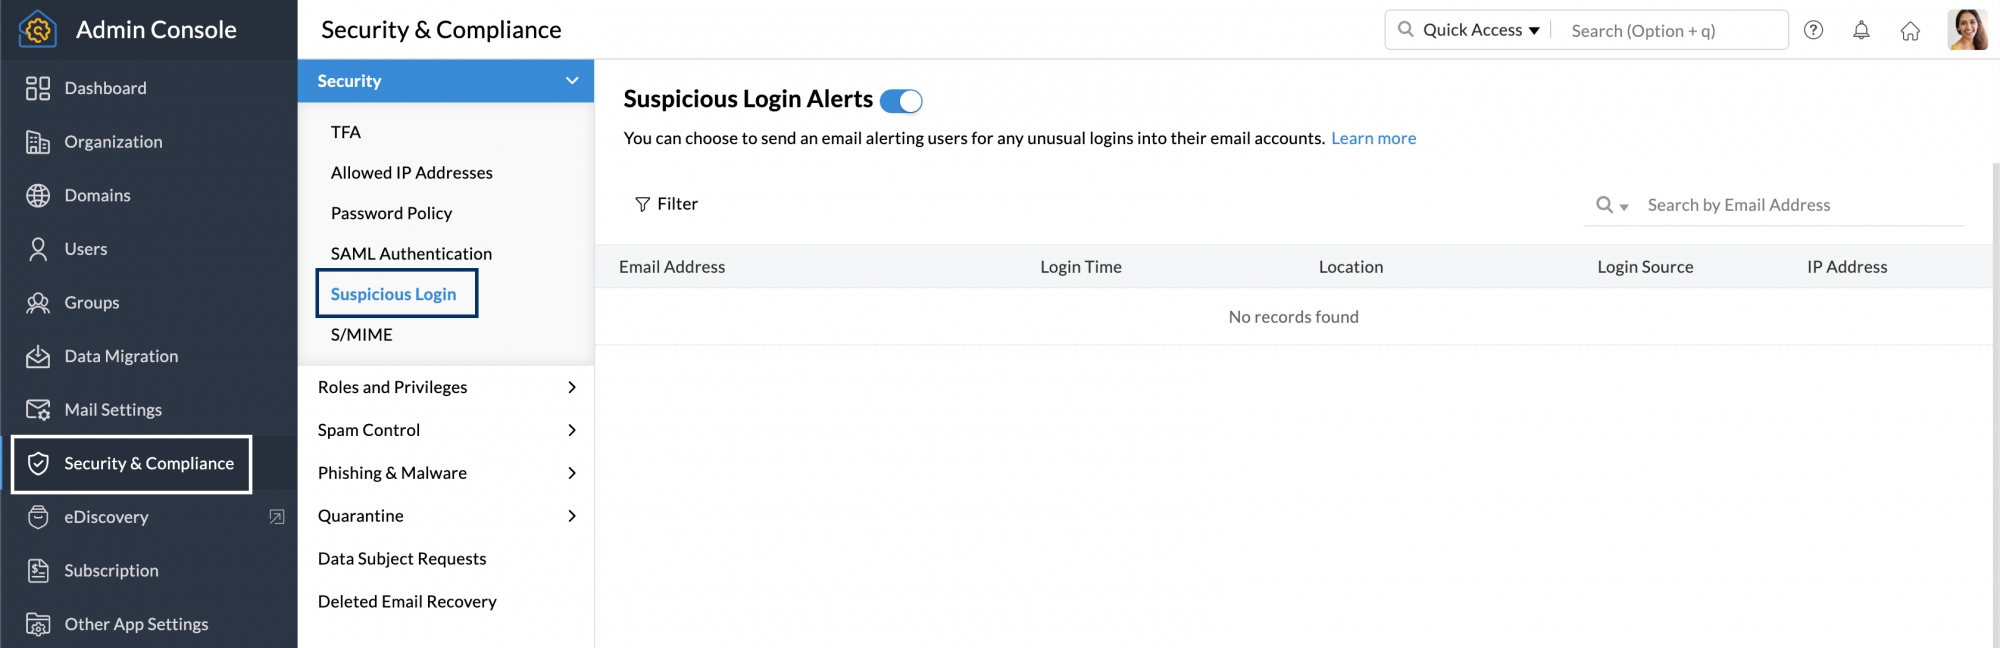Screen dimensions: 2000x648
Task: Open the search type dropdown arrow
Action: pyautogui.click(x=1624, y=207)
